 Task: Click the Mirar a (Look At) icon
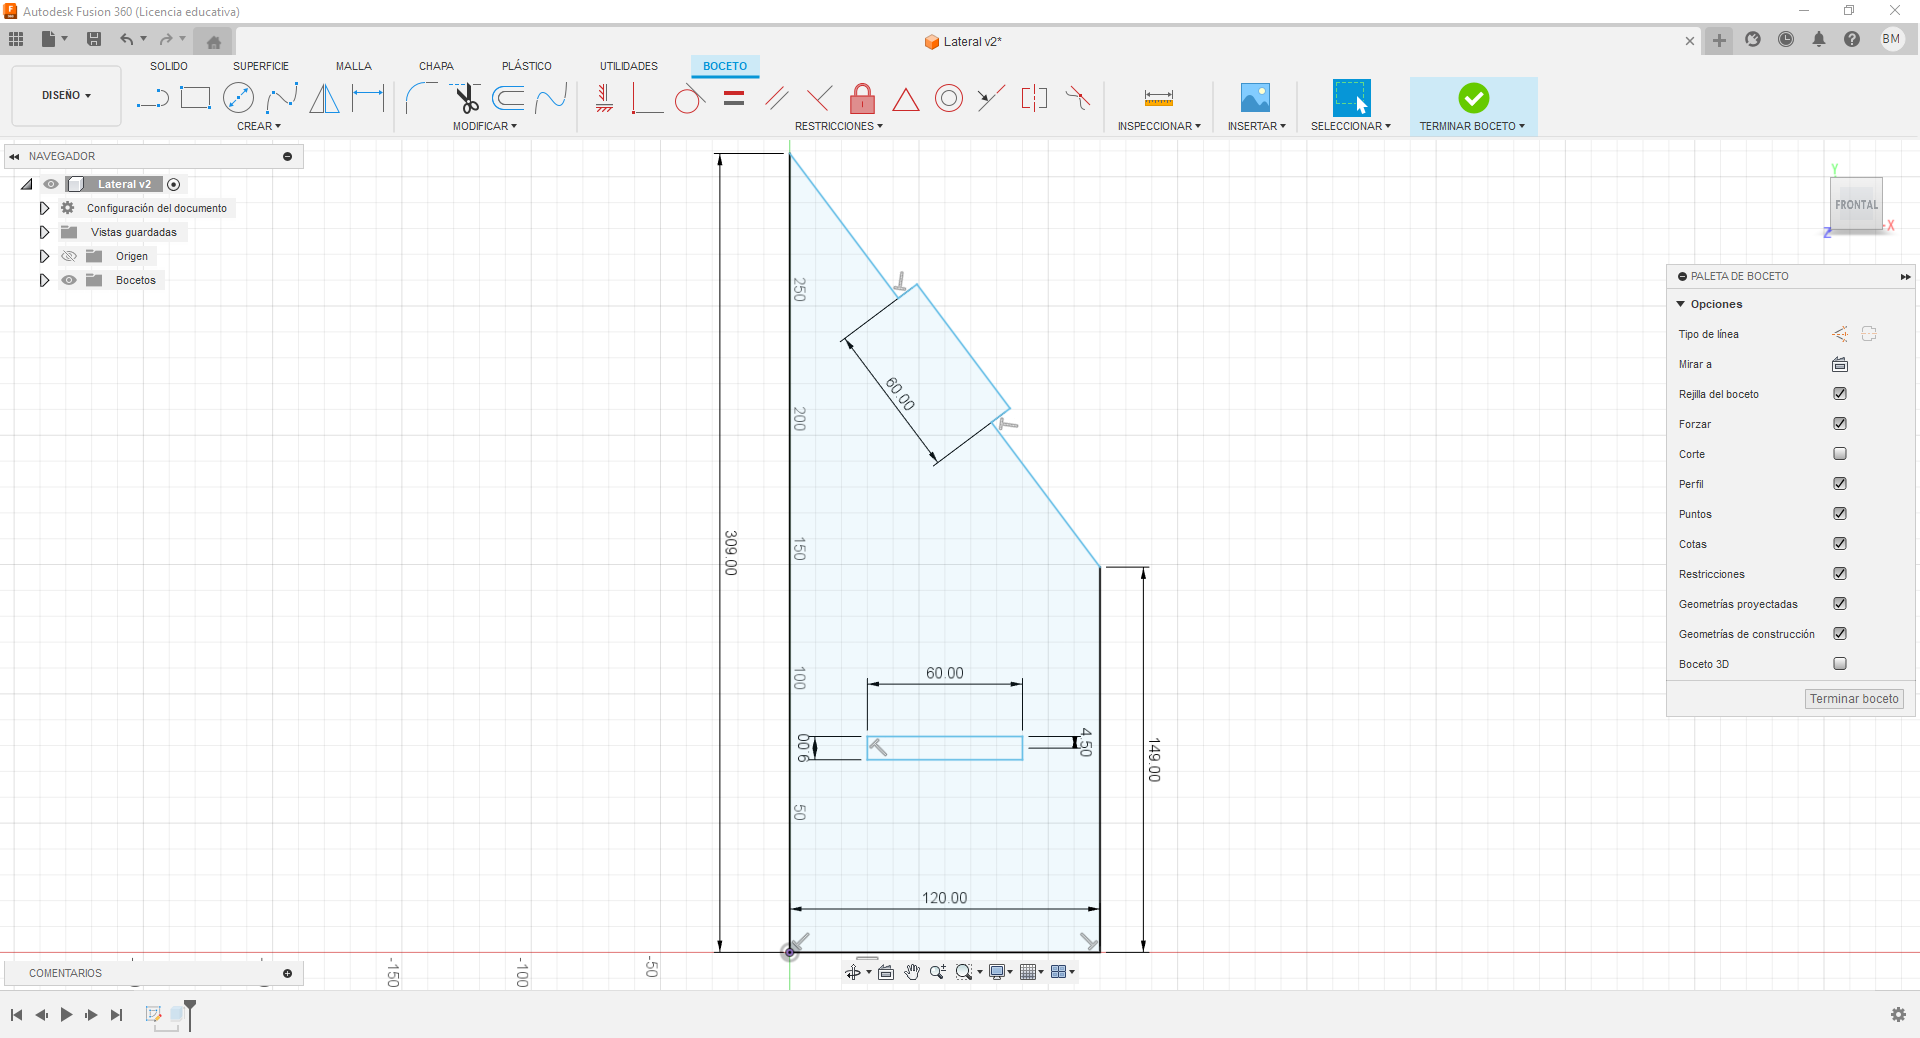(1840, 364)
